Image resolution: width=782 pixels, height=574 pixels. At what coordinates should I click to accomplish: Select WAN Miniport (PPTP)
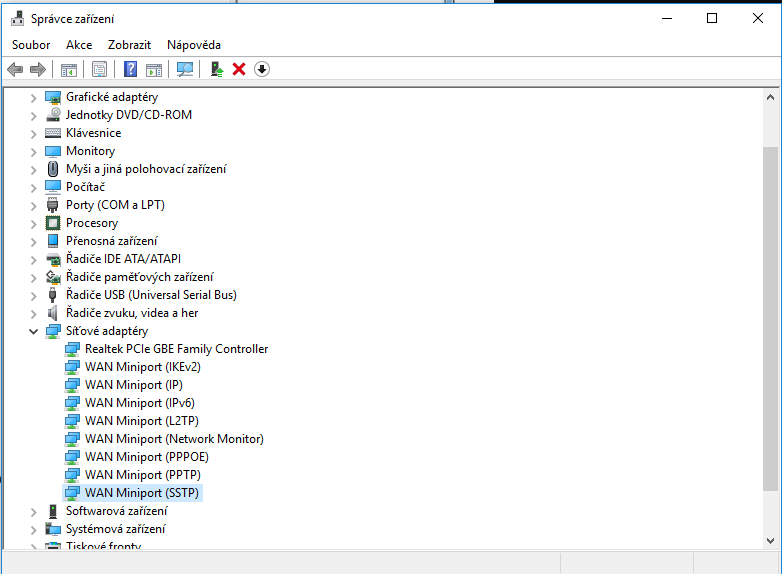143,475
